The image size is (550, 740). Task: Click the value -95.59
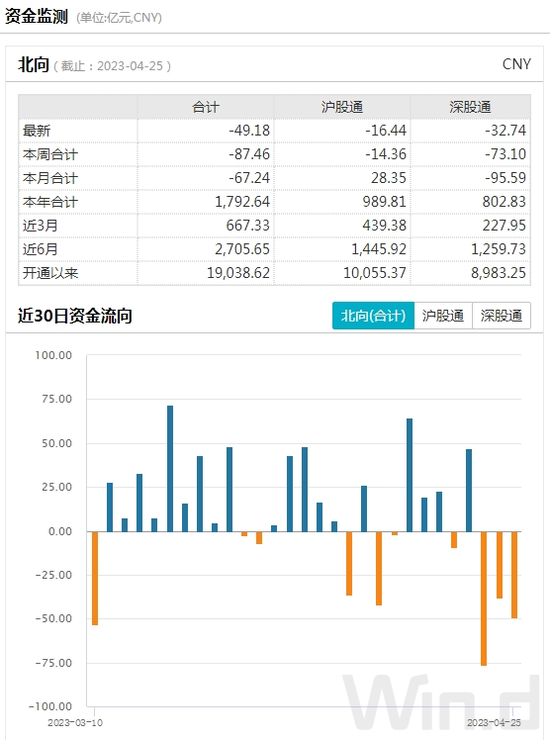tap(505, 178)
